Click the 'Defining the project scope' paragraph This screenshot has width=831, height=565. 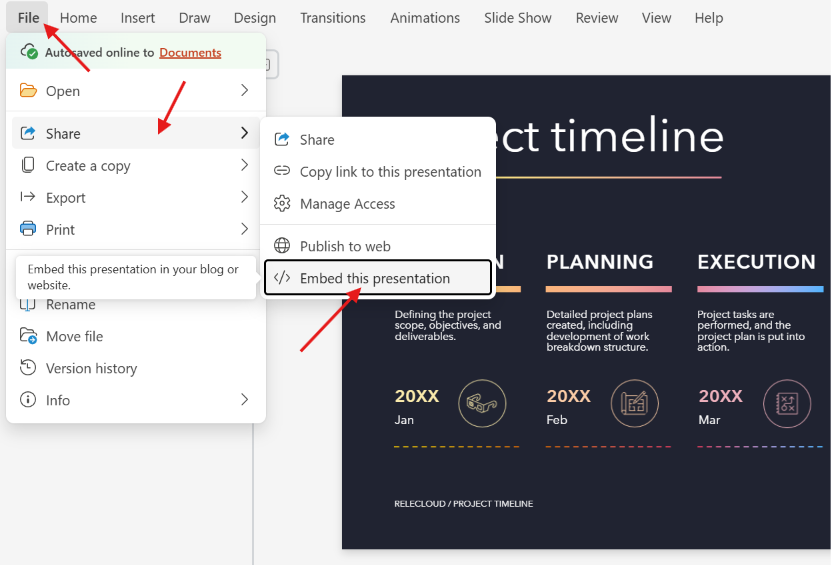coord(448,325)
